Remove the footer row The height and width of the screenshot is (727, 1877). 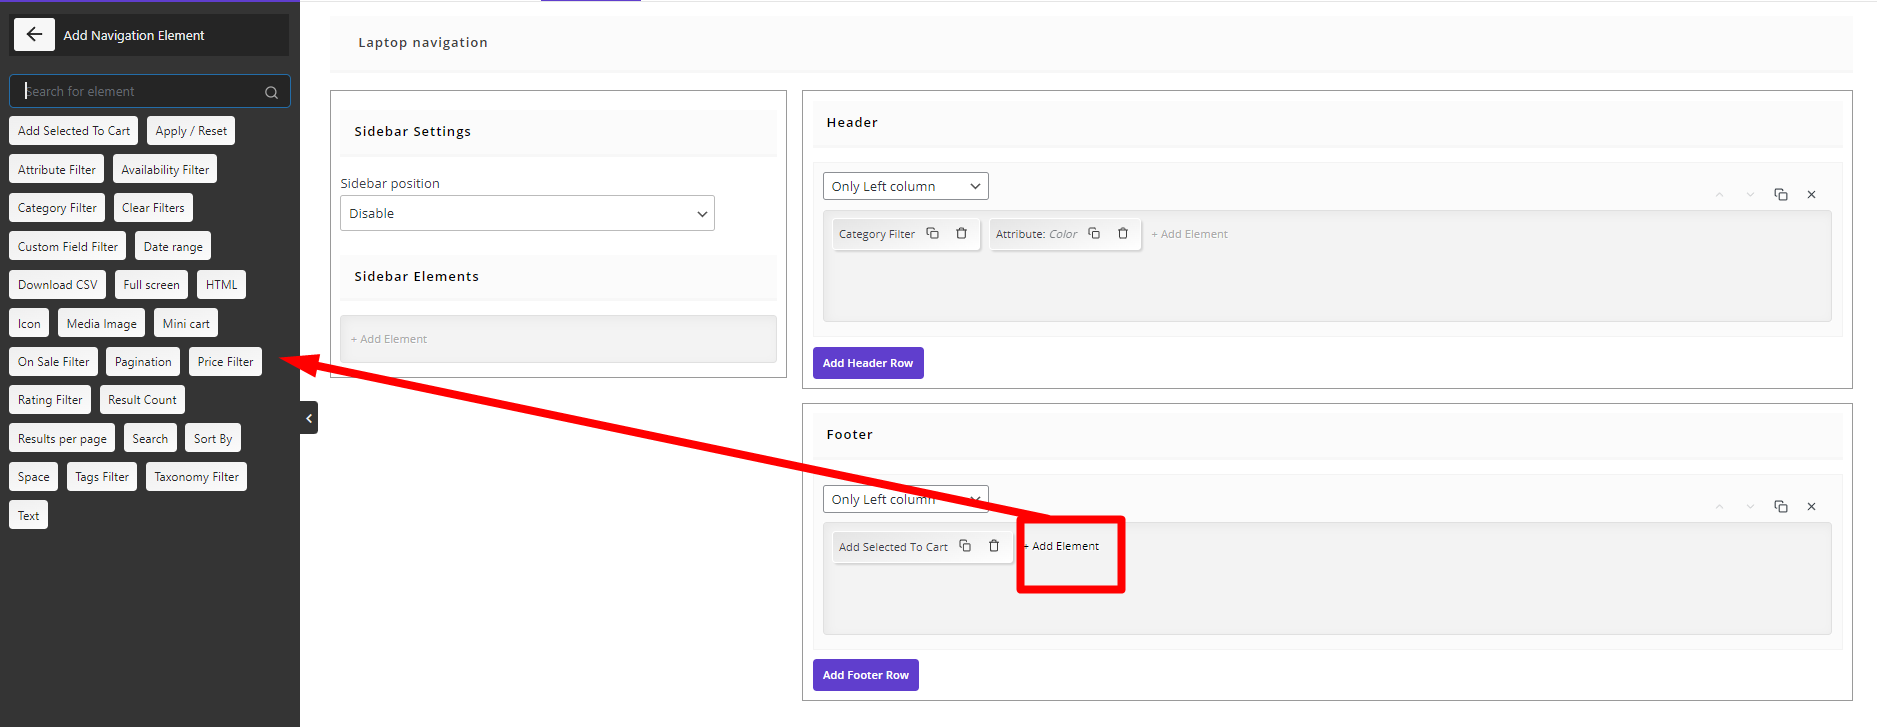(x=1811, y=507)
